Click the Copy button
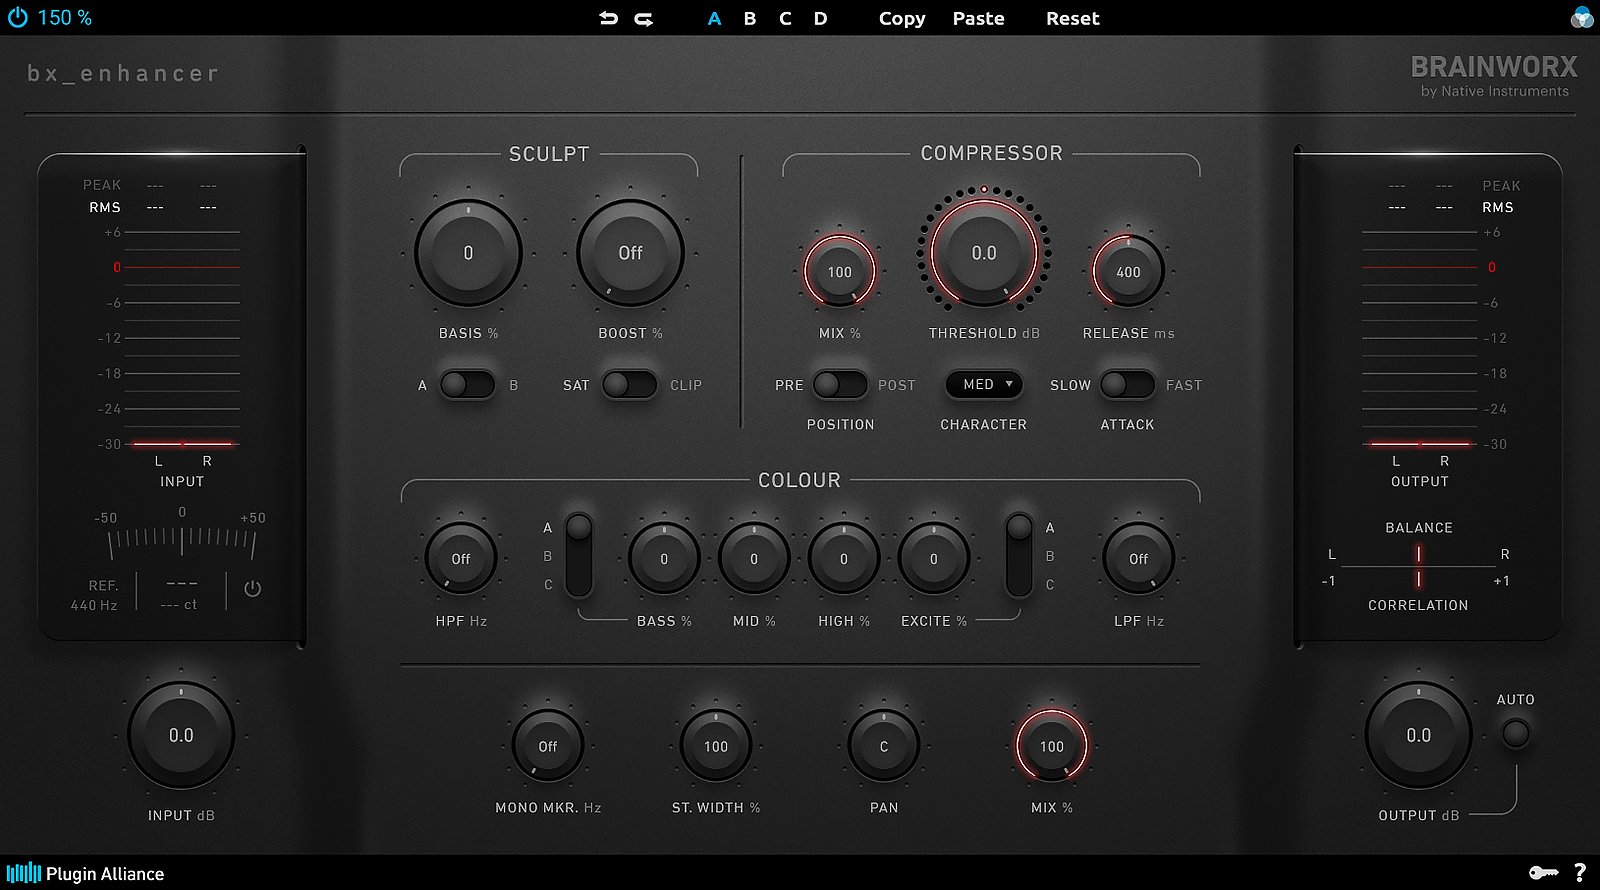The width and height of the screenshot is (1600, 890). [902, 18]
